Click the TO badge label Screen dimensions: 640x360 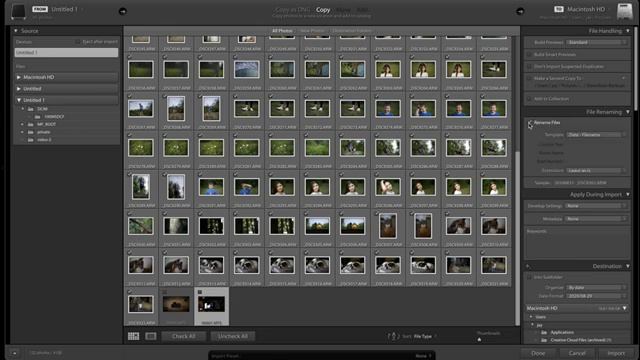pos(559,9)
